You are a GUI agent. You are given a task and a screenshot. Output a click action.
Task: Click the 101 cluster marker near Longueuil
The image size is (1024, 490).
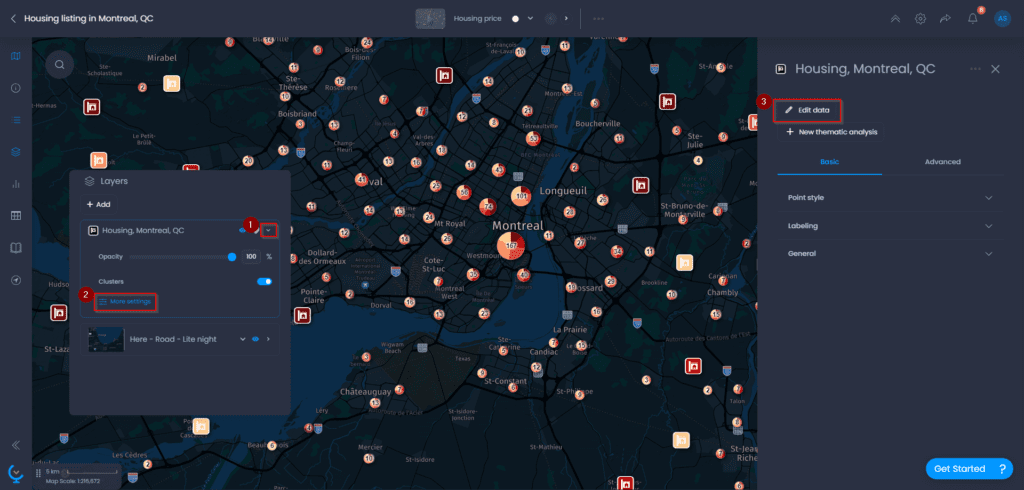tap(521, 196)
